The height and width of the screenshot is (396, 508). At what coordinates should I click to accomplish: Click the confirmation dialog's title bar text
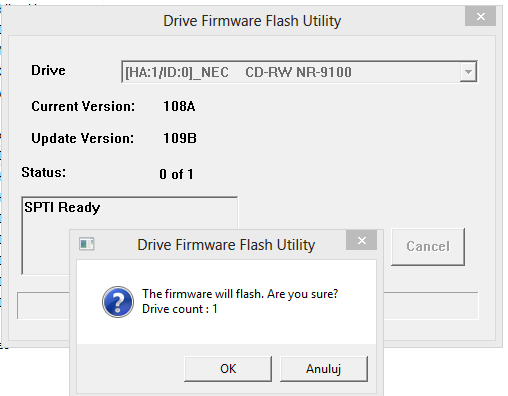(226, 245)
